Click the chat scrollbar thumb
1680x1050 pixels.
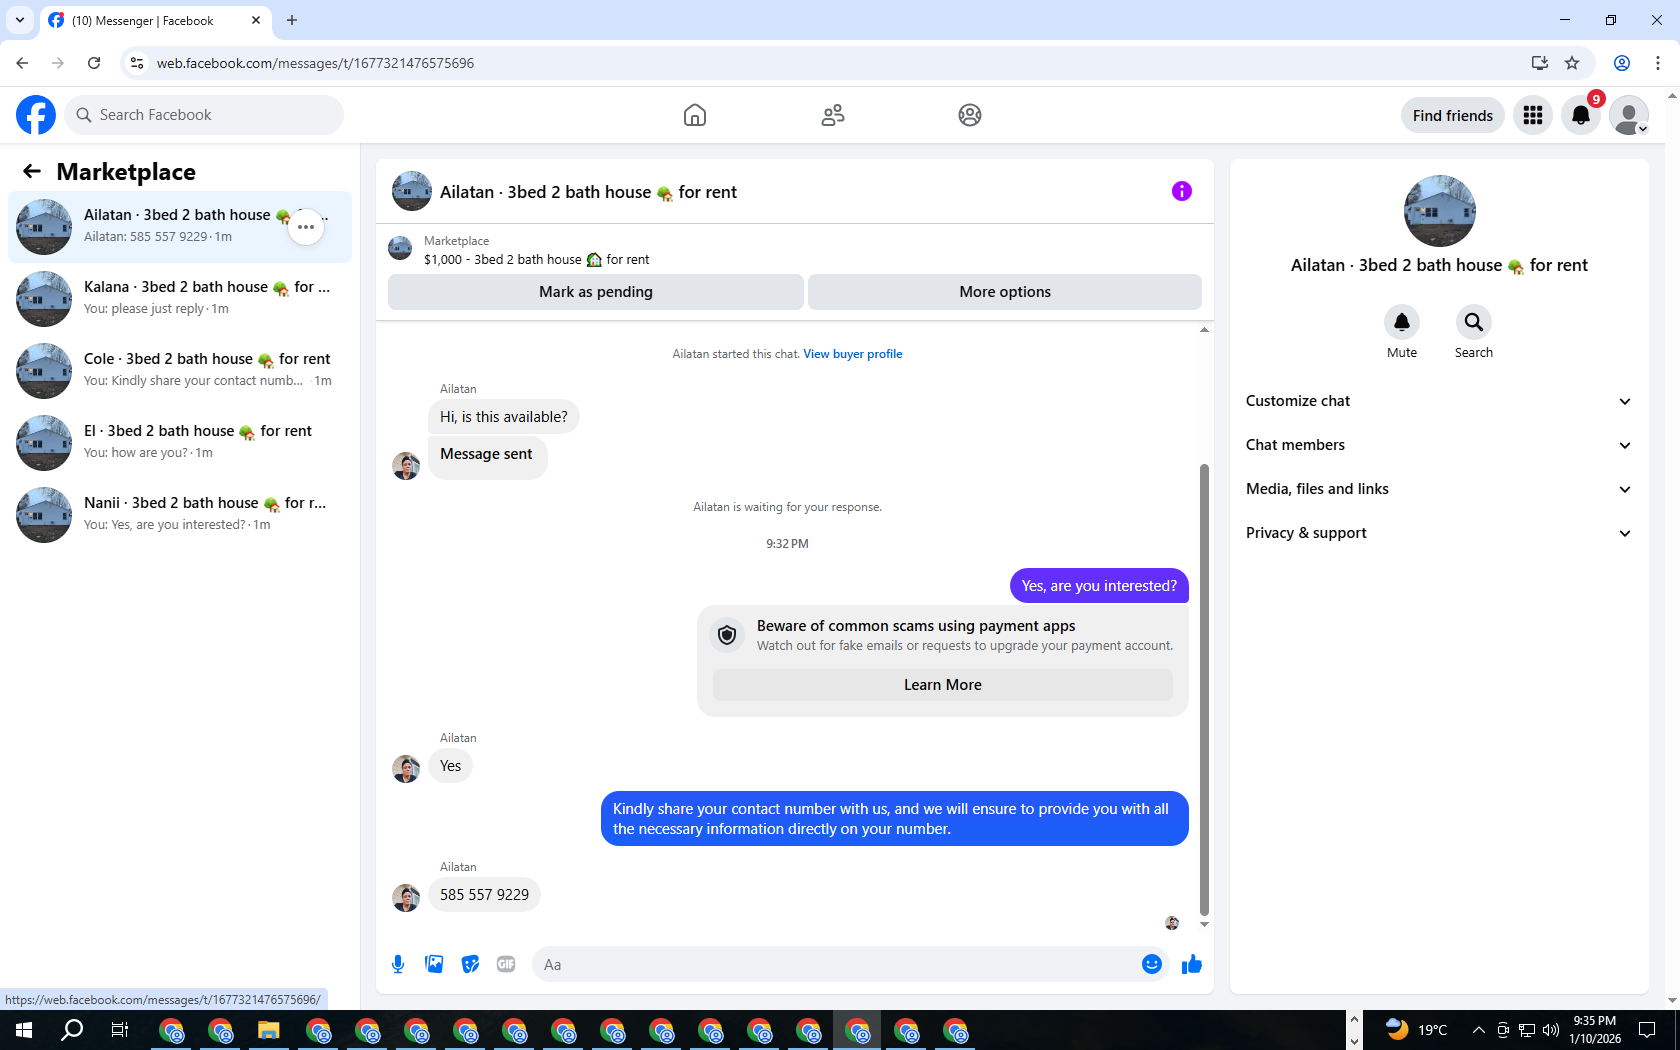tap(1204, 690)
